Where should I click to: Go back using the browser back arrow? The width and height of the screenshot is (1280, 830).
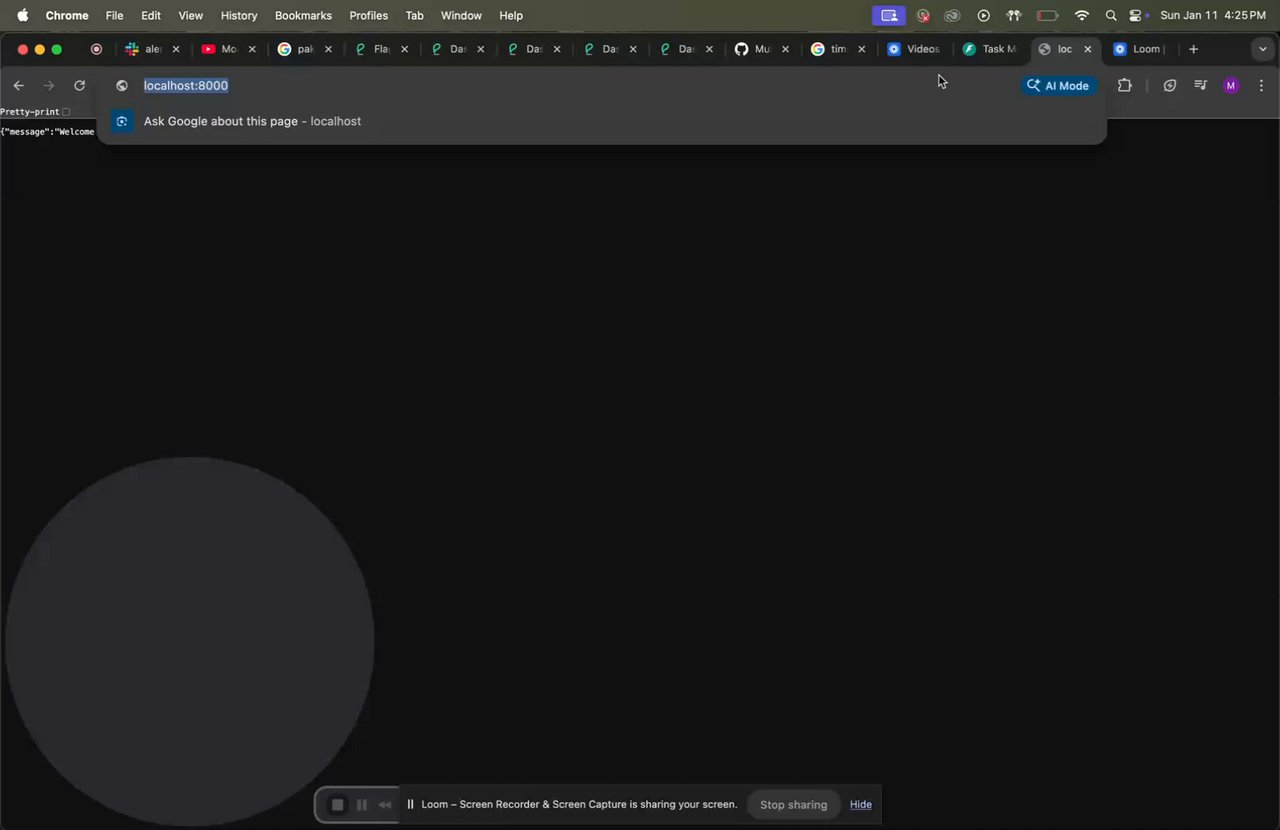(x=18, y=86)
